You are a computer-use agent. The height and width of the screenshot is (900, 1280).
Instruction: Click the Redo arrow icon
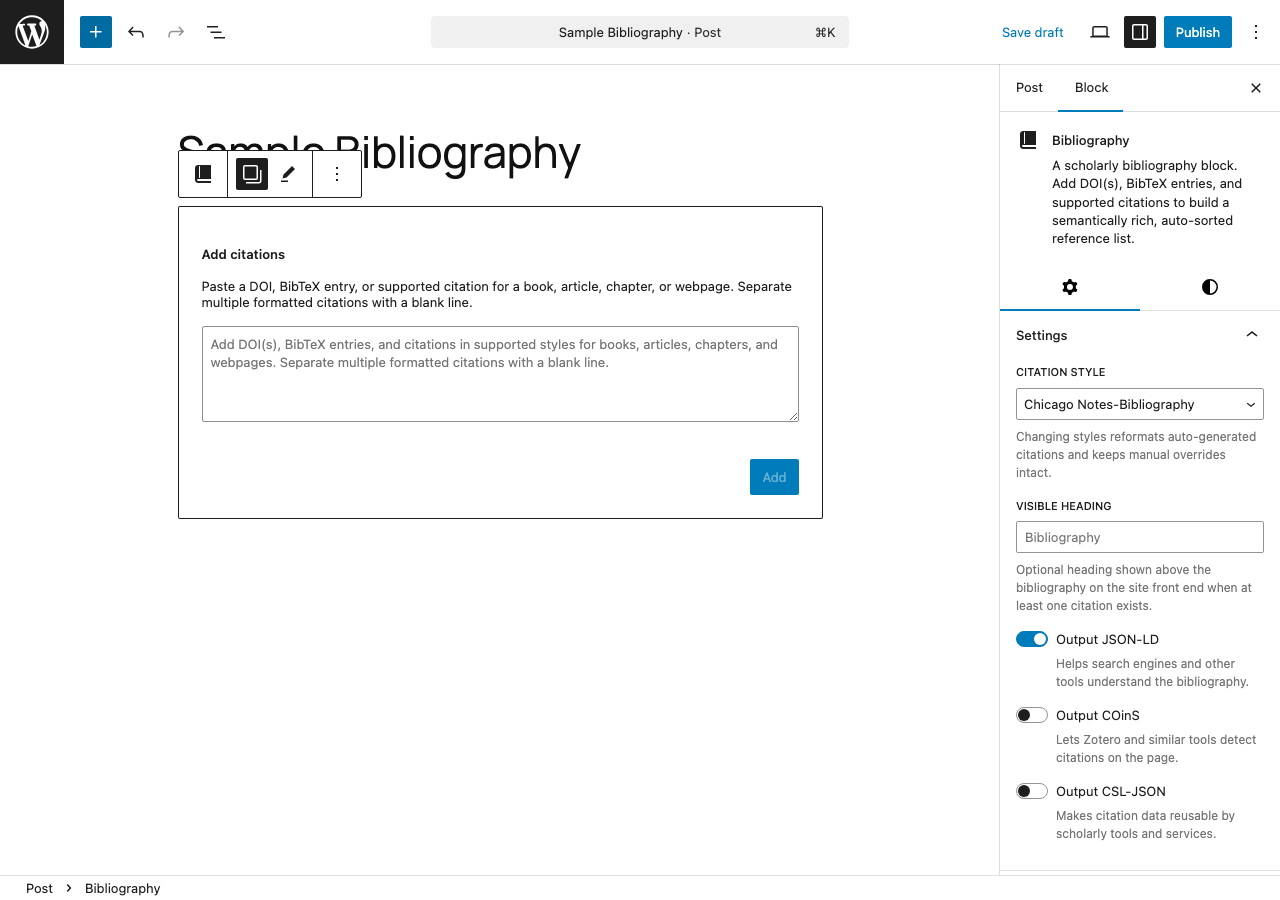pos(176,32)
